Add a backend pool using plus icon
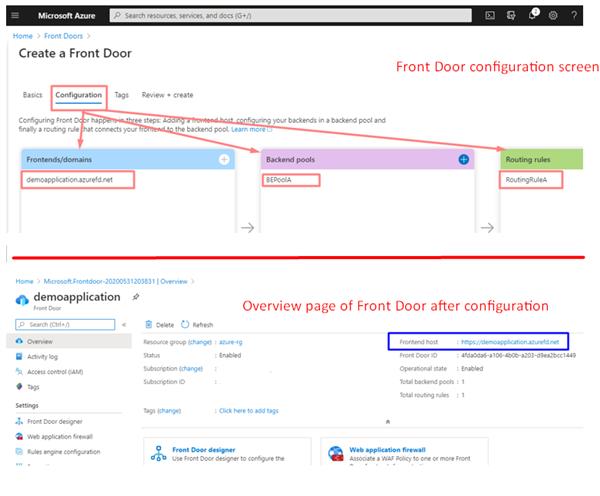Image resolution: width=600 pixels, height=496 pixels. [463, 159]
